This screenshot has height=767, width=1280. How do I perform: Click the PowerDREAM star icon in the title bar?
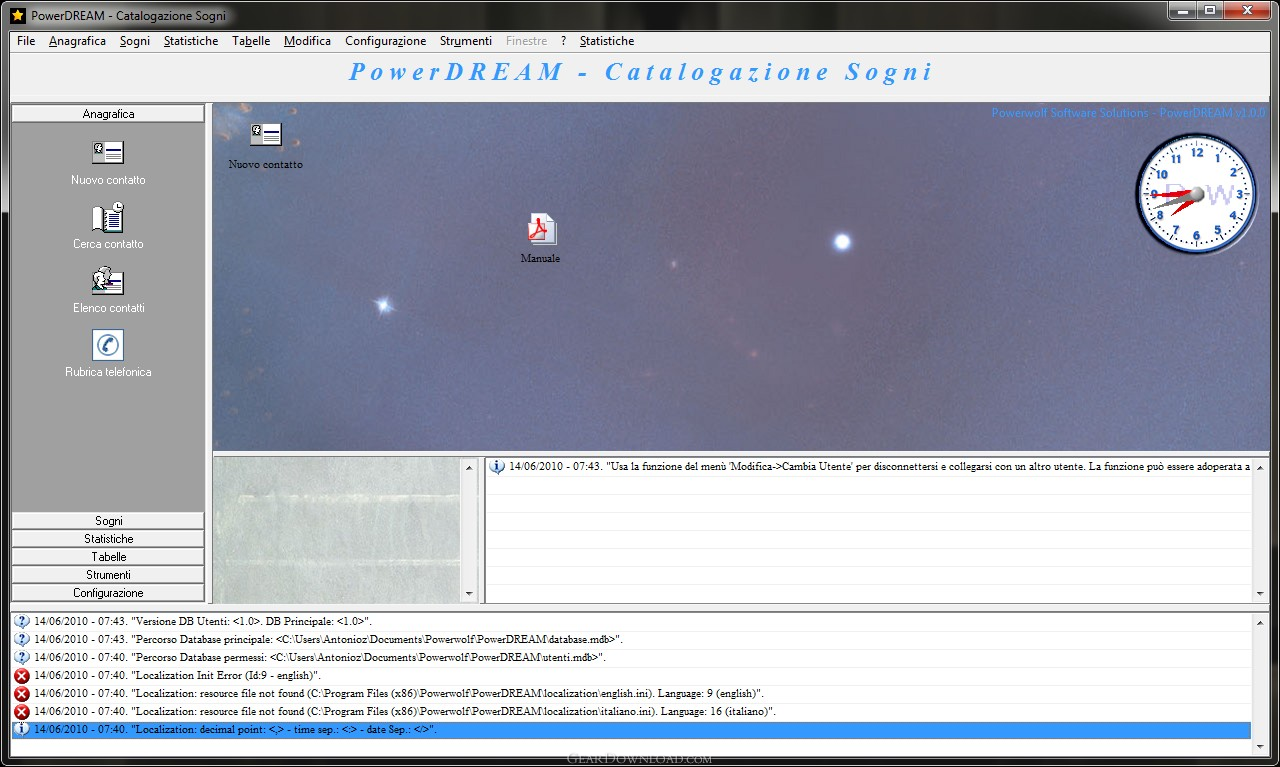17,15
